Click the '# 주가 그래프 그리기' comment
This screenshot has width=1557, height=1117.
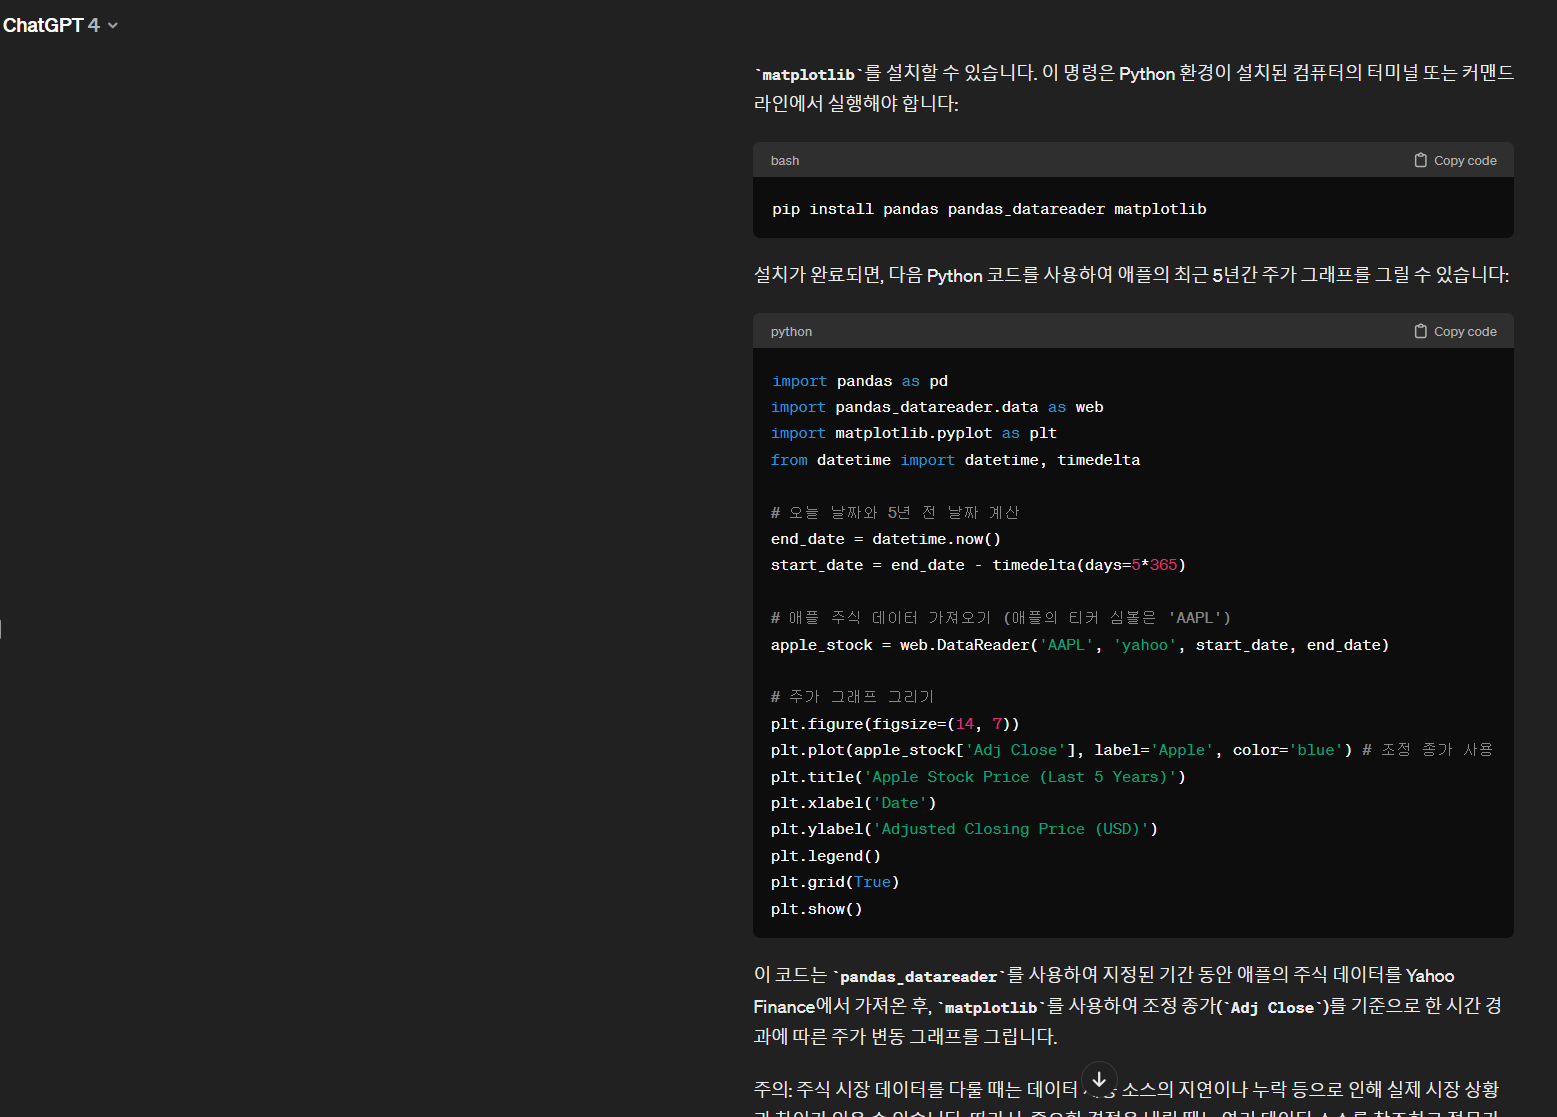(852, 696)
